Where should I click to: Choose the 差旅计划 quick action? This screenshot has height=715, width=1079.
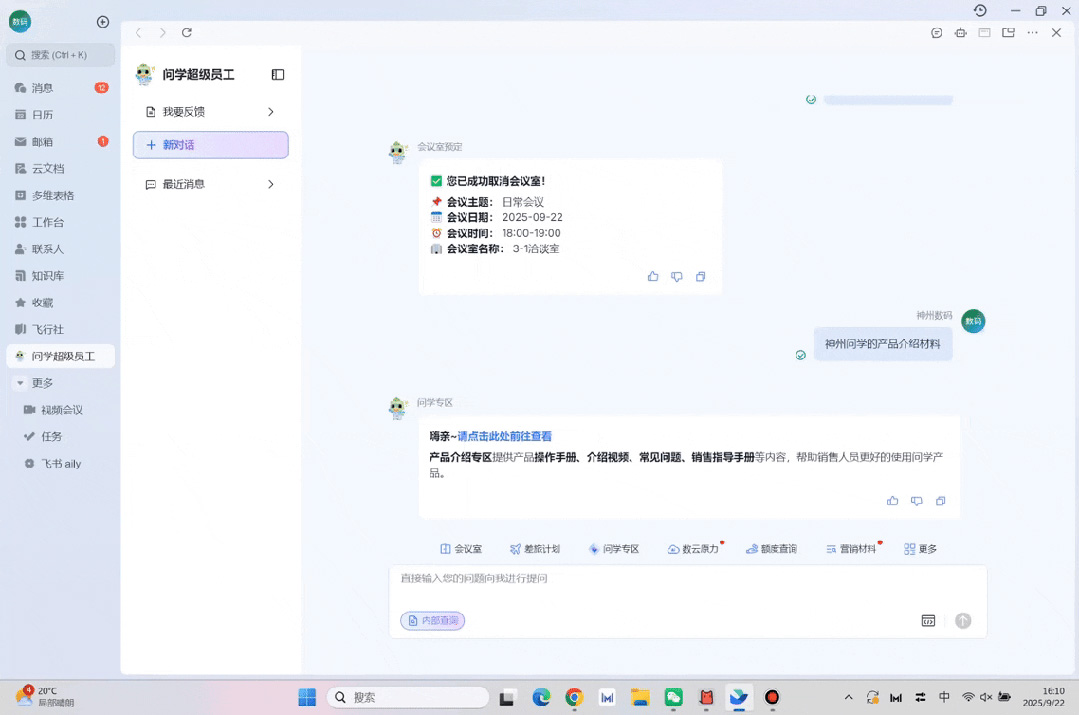click(x=535, y=549)
